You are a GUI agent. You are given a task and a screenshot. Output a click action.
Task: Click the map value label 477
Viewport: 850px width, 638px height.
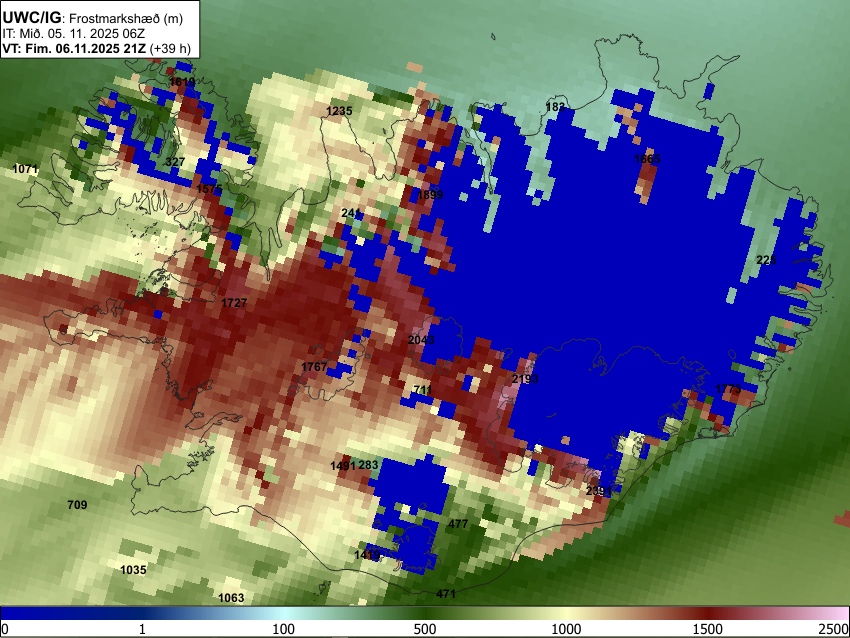point(458,524)
